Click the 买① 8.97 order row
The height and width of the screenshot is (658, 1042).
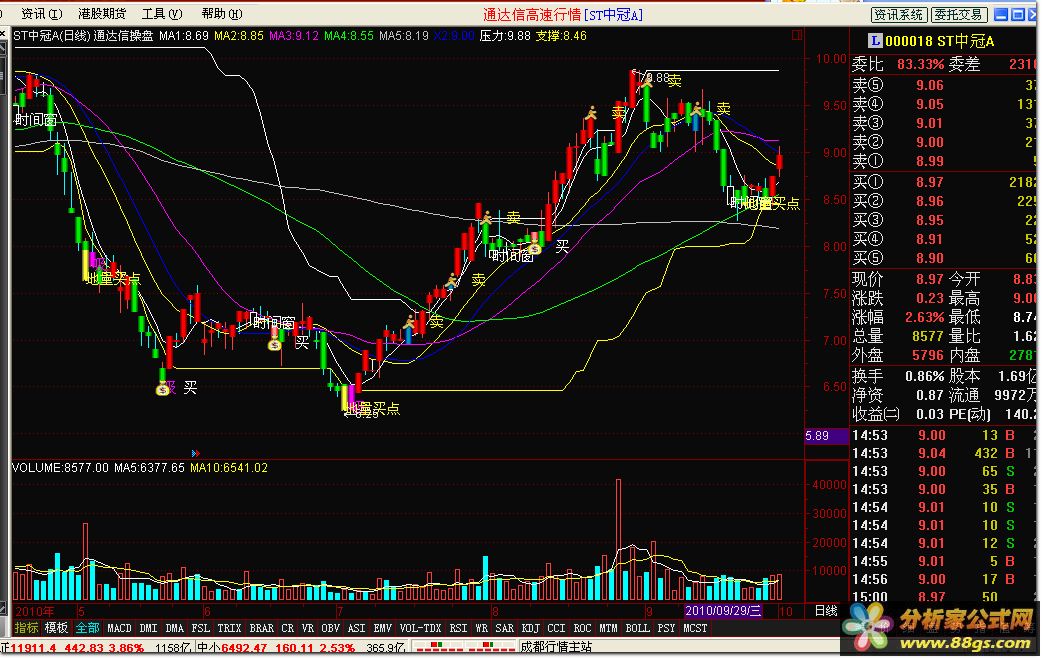[x=944, y=182]
